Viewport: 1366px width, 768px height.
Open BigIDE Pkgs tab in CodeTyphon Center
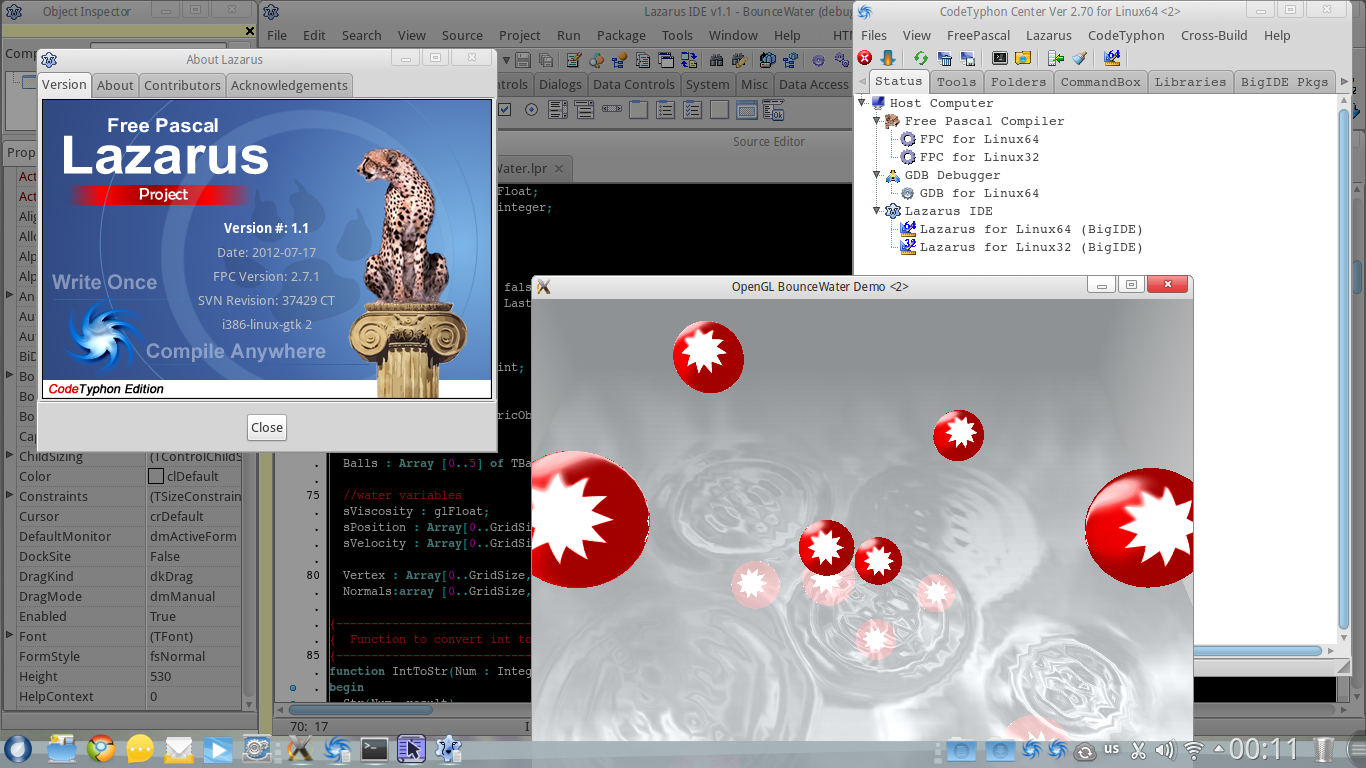1284,82
